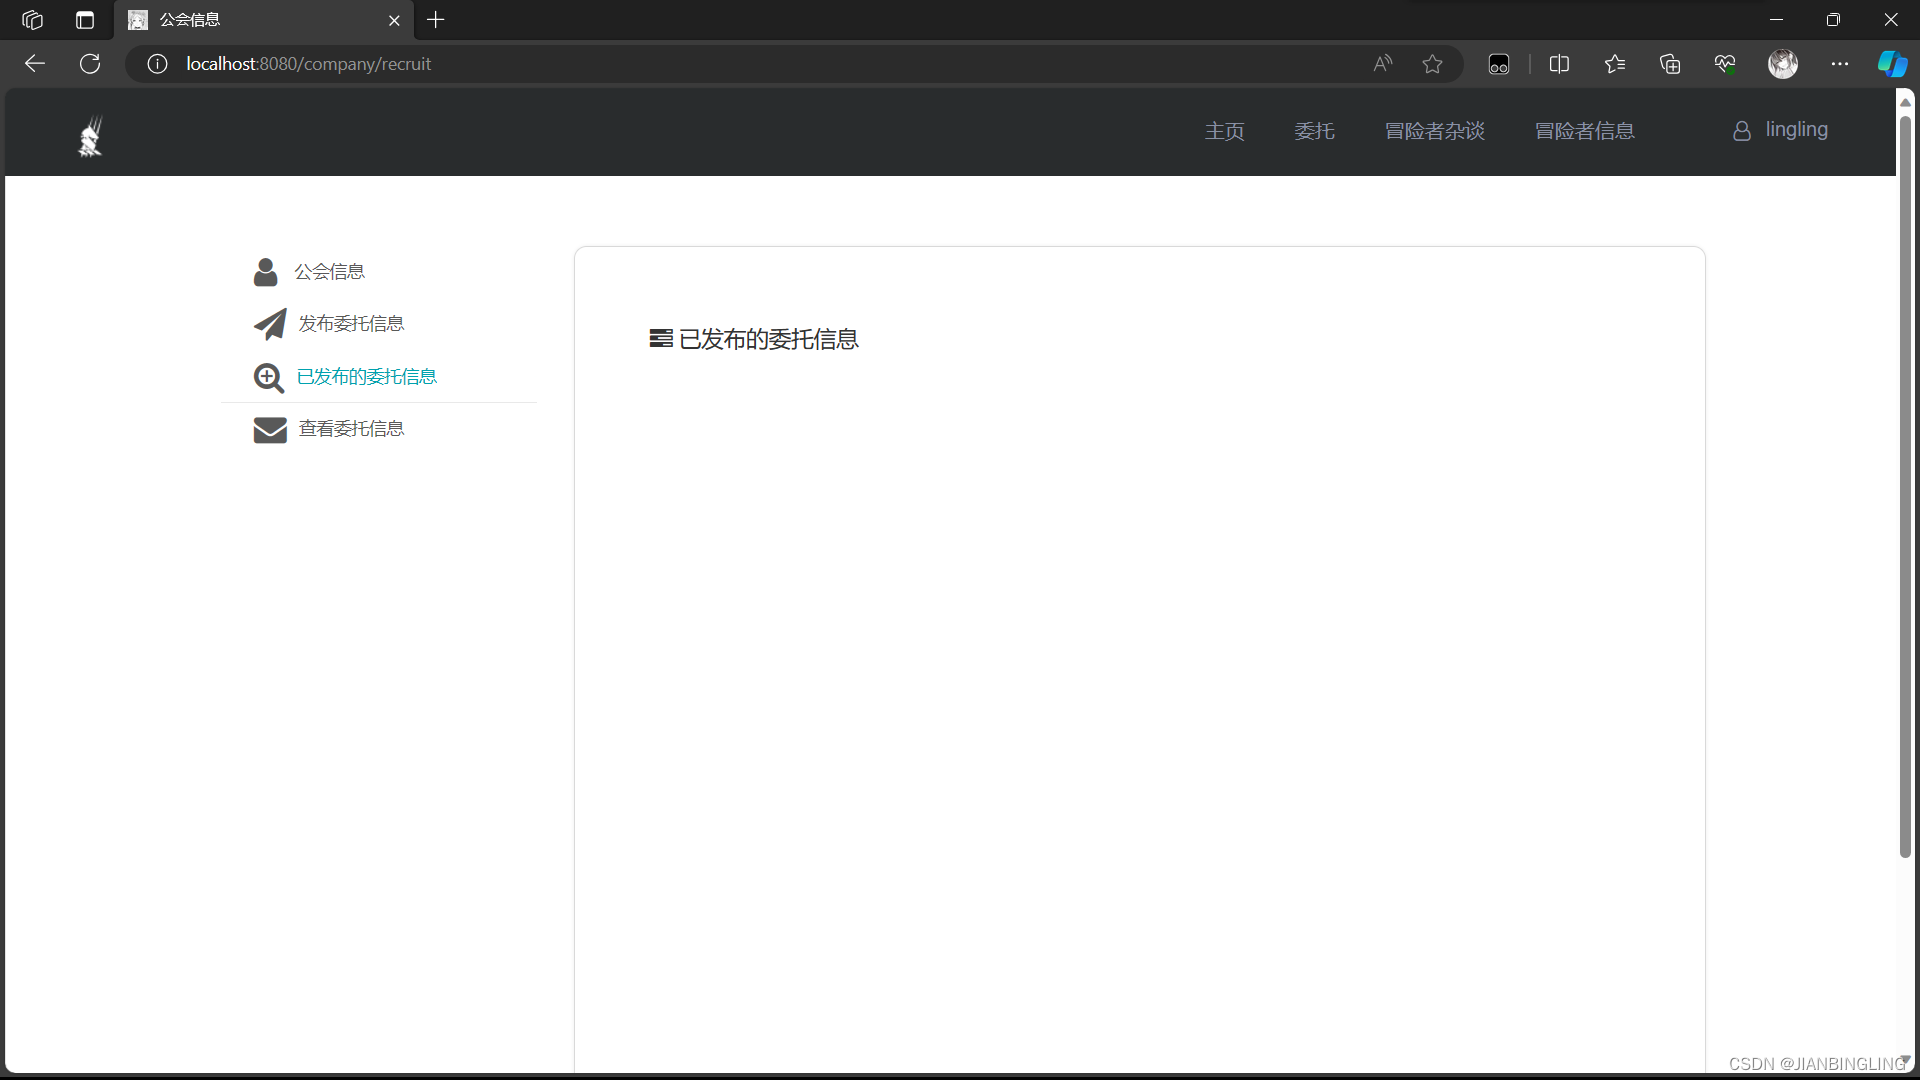The image size is (1920, 1080).
Task: Open the read aloud option
Action: (x=1382, y=64)
